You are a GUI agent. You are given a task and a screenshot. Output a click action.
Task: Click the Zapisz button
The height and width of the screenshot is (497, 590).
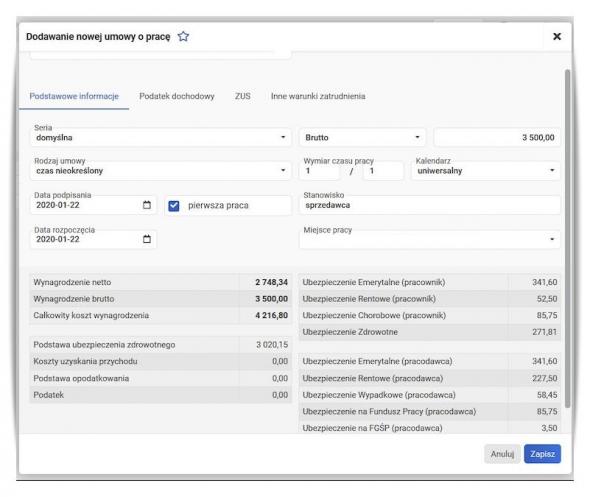[x=542, y=454]
